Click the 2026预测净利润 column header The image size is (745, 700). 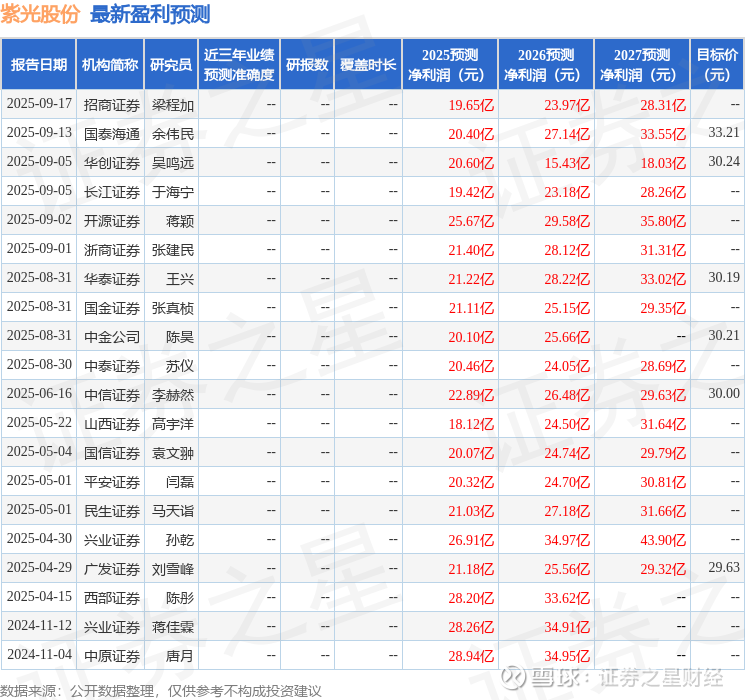(546, 65)
